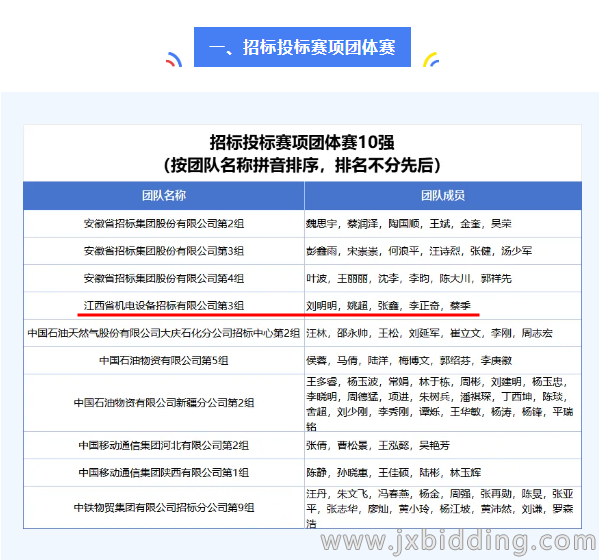
Task: Select the cell 中国移动通信集团陕西有限公司第1组
Action: (164, 473)
